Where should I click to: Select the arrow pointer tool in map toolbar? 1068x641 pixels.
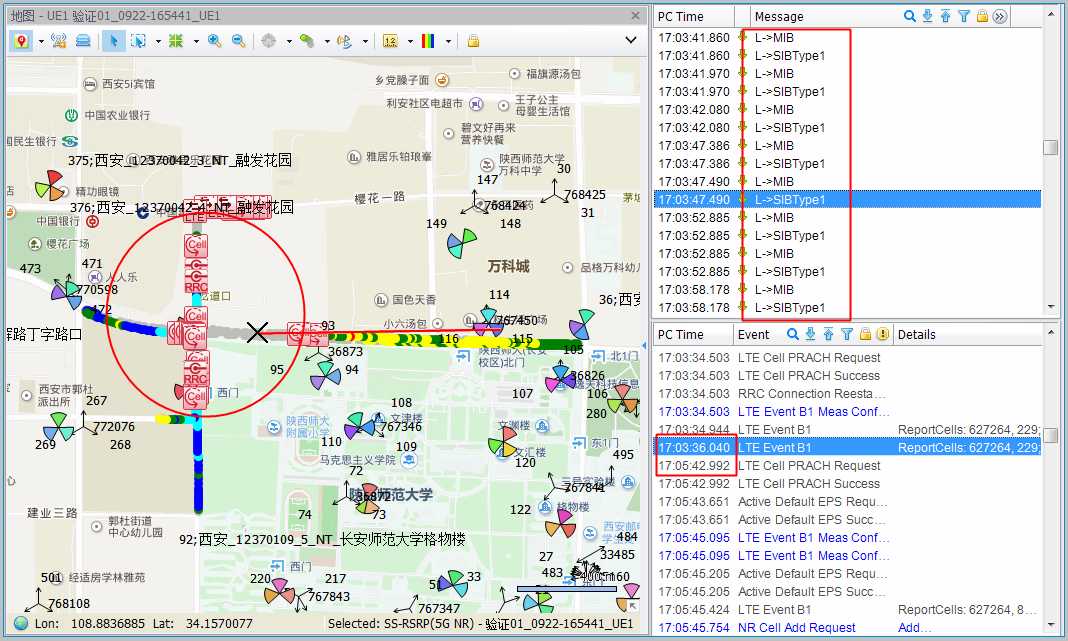point(113,41)
